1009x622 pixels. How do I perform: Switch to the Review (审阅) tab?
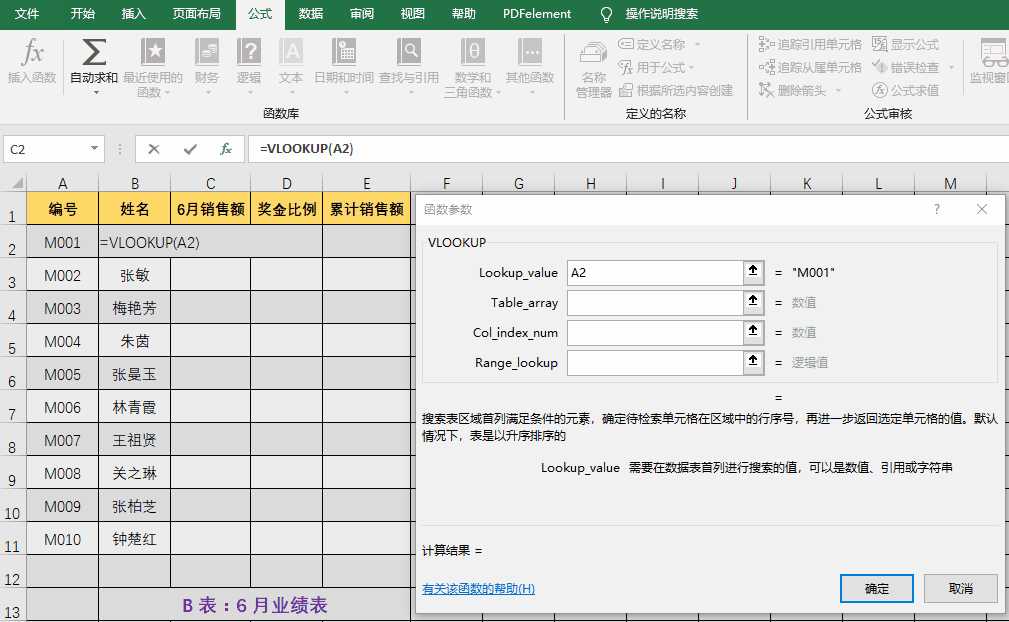(362, 14)
